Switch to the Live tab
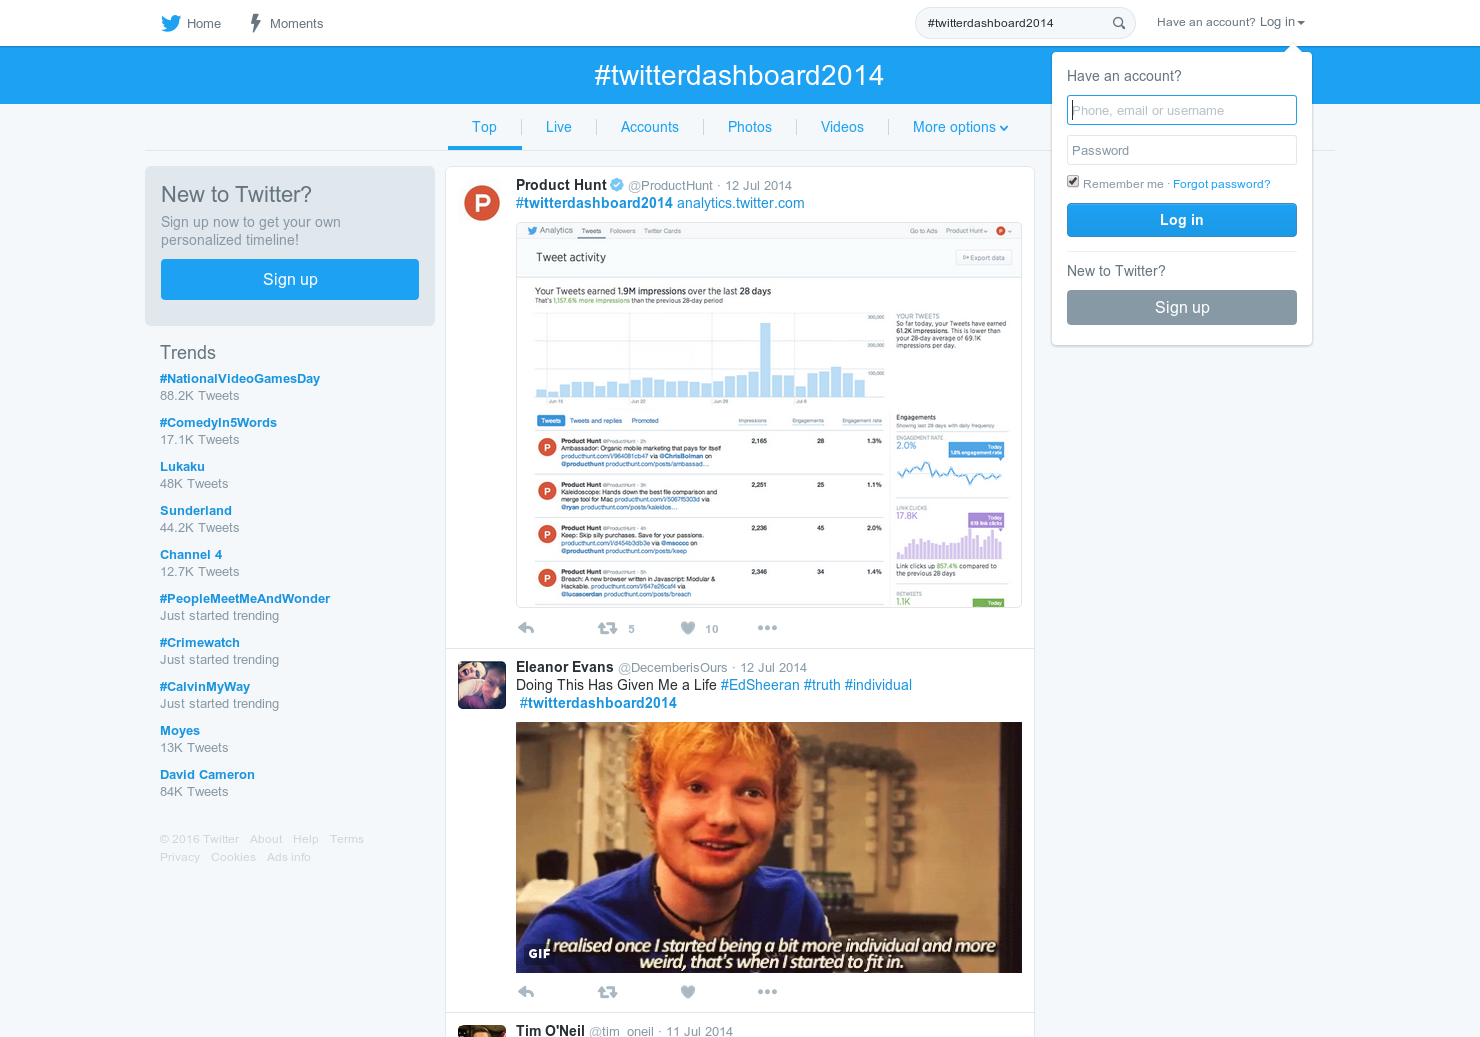Image resolution: width=1480 pixels, height=1037 pixels. pos(558,127)
